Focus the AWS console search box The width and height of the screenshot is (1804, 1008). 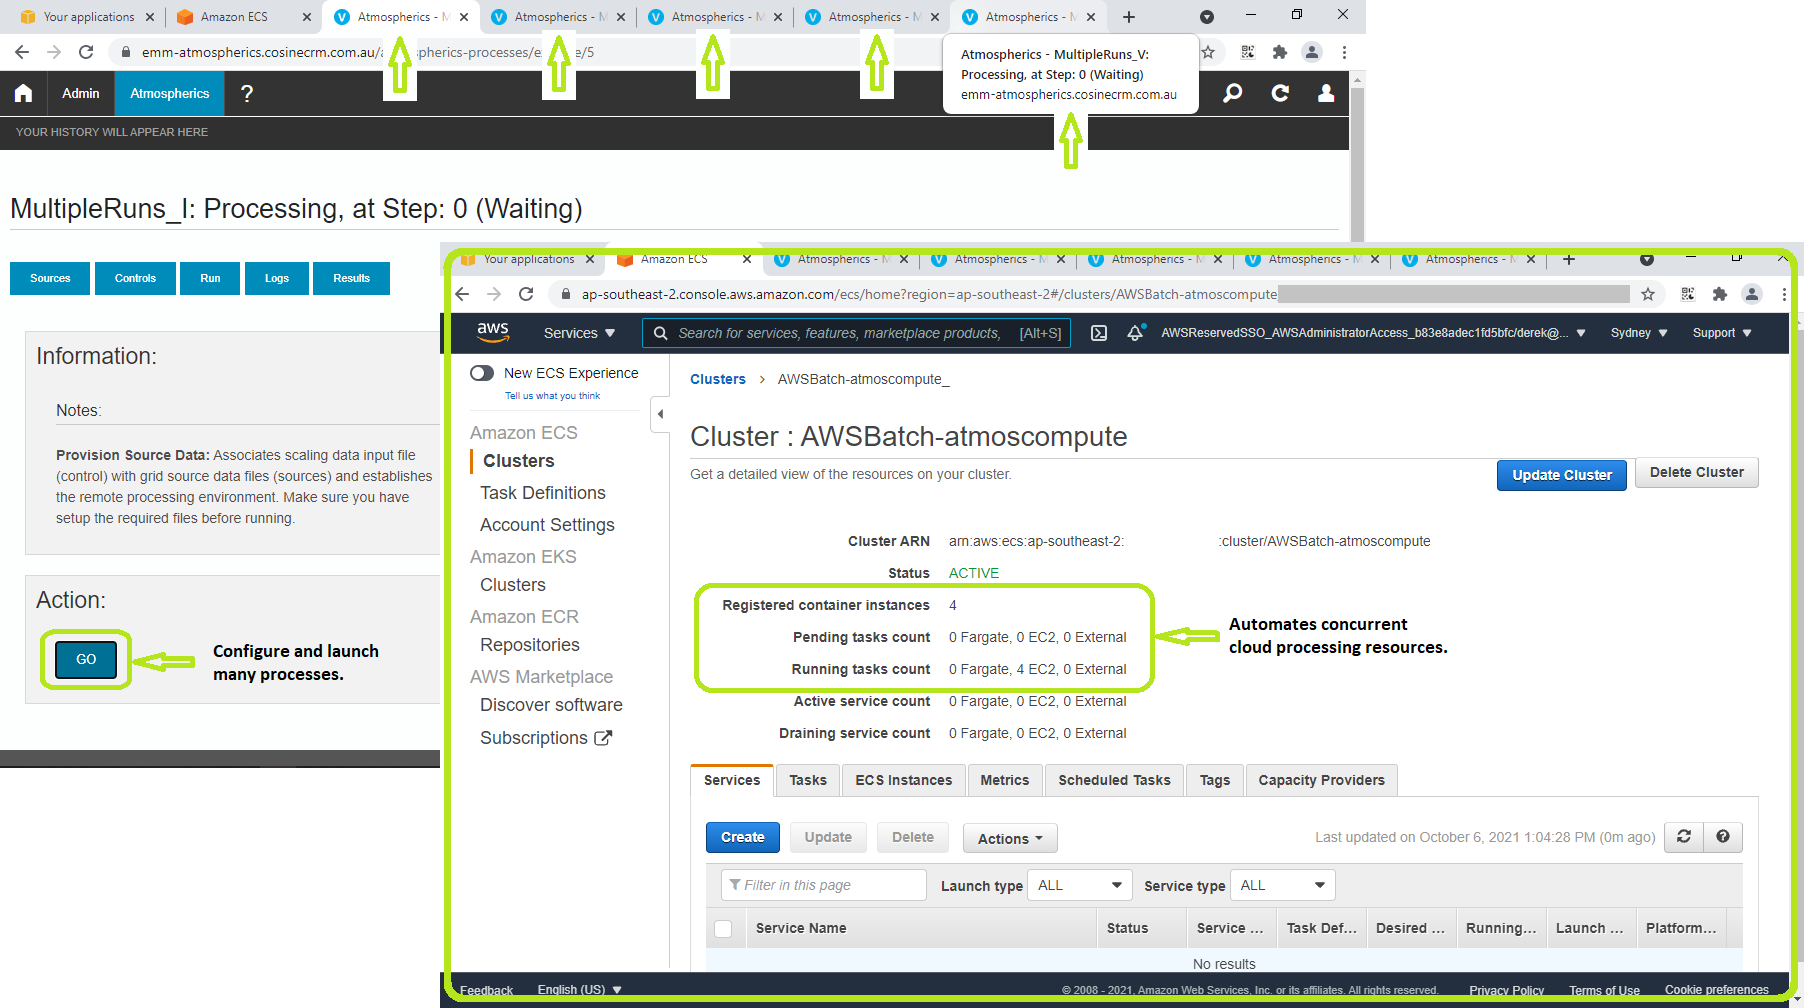[857, 333]
